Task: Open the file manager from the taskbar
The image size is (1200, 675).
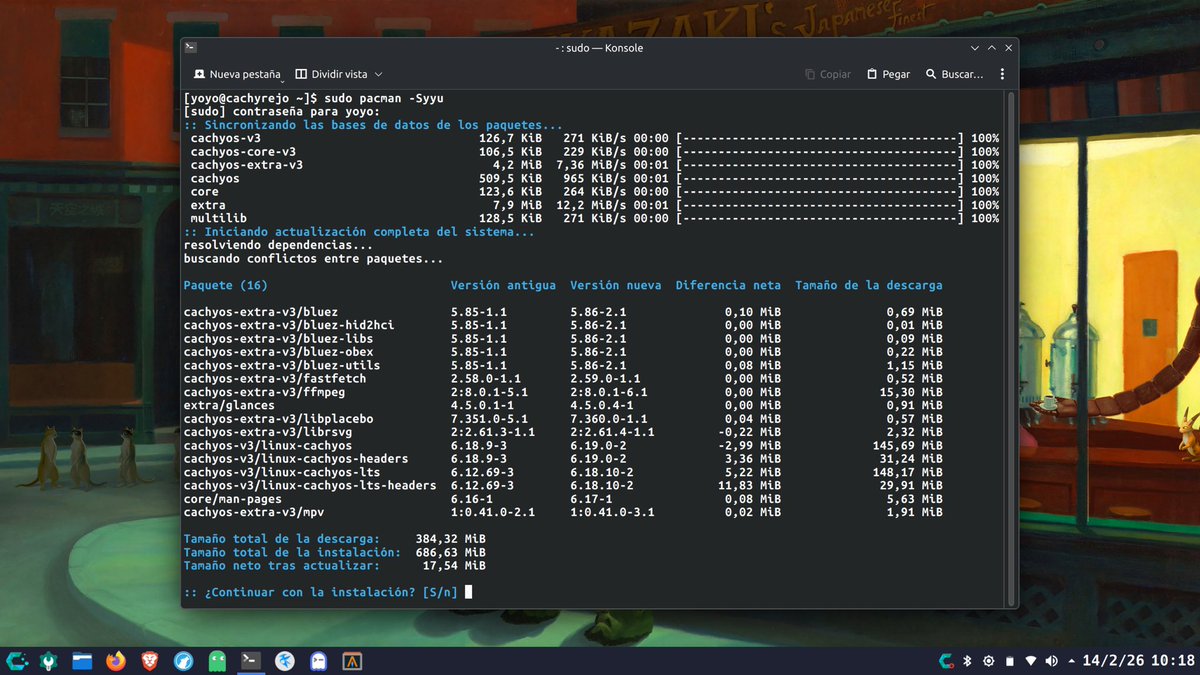Action: click(x=83, y=660)
